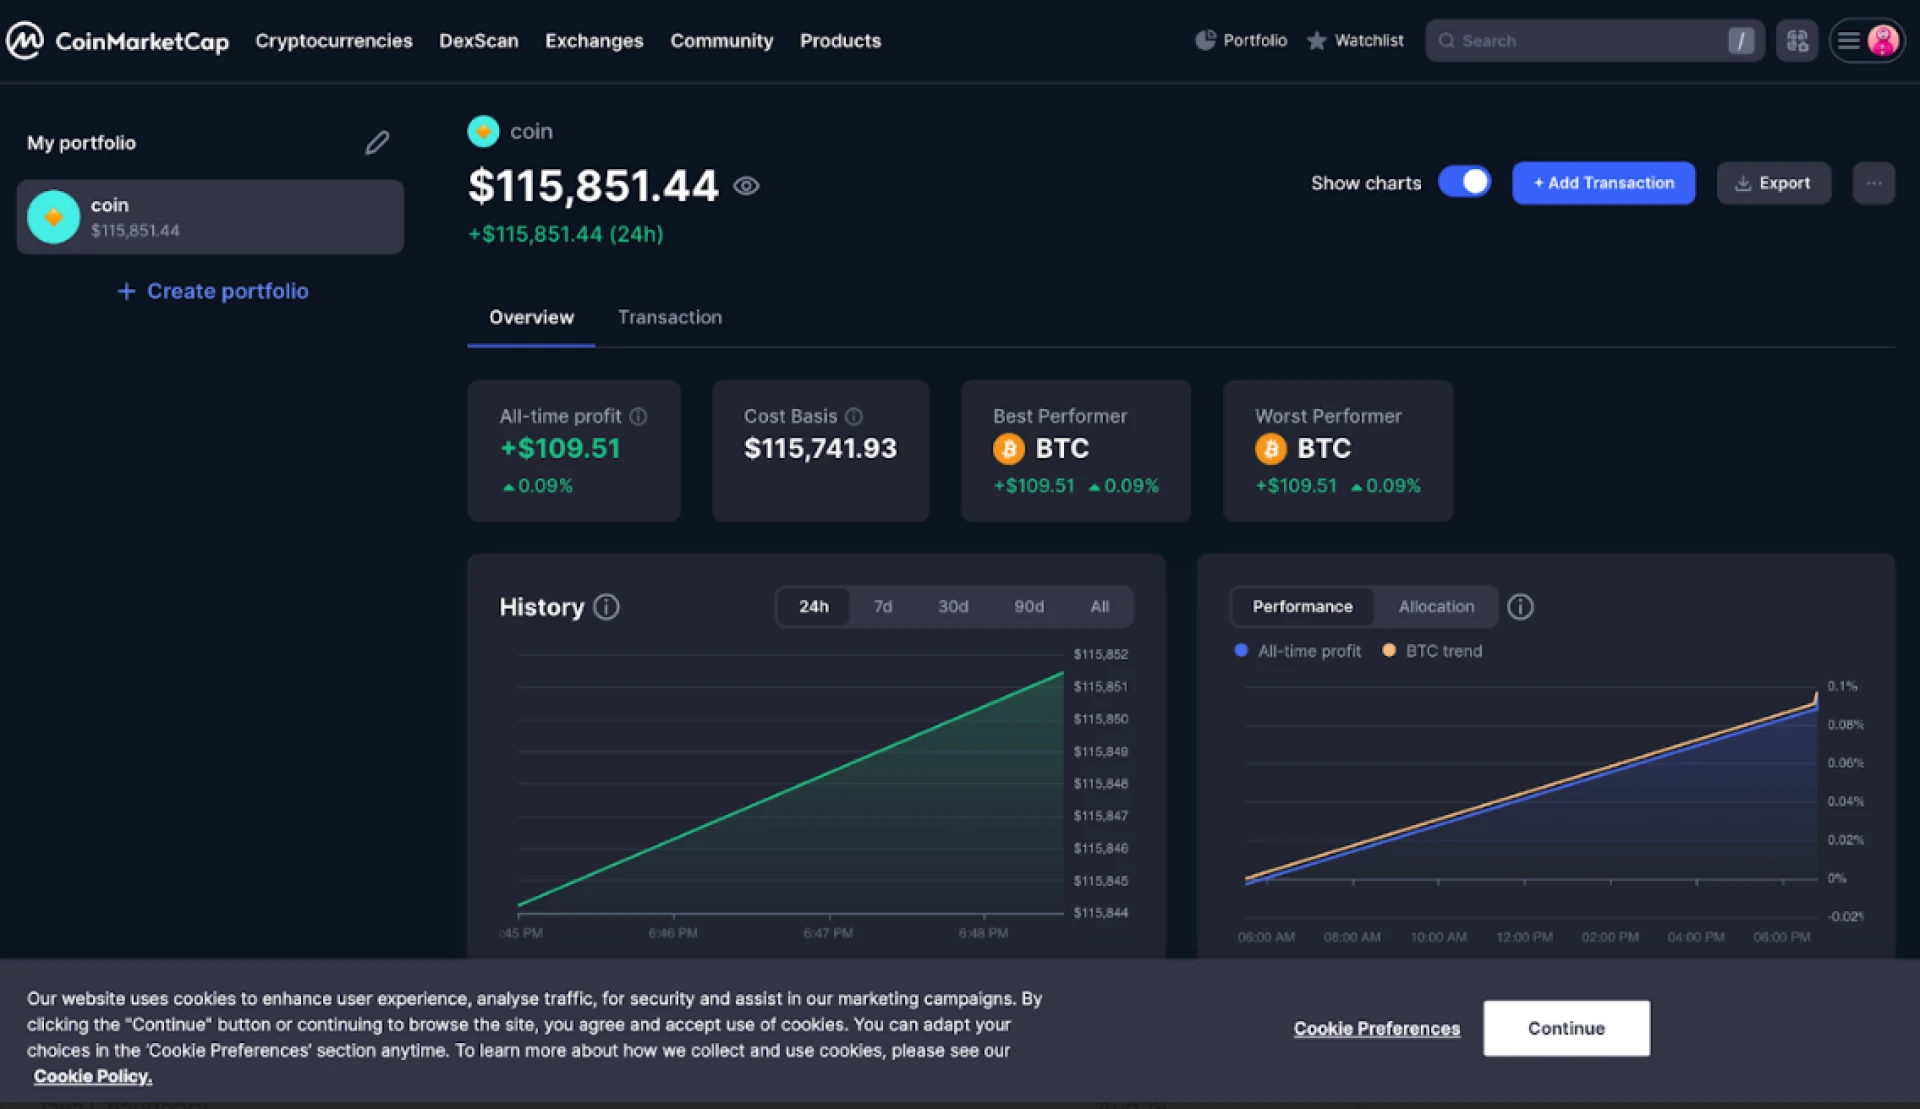Click the Watchlist star icon
1920x1109 pixels.
click(x=1317, y=40)
